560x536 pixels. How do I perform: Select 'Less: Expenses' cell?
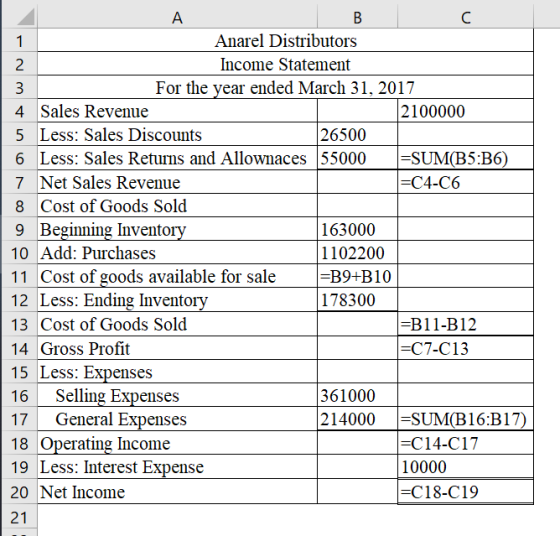[x=178, y=372]
